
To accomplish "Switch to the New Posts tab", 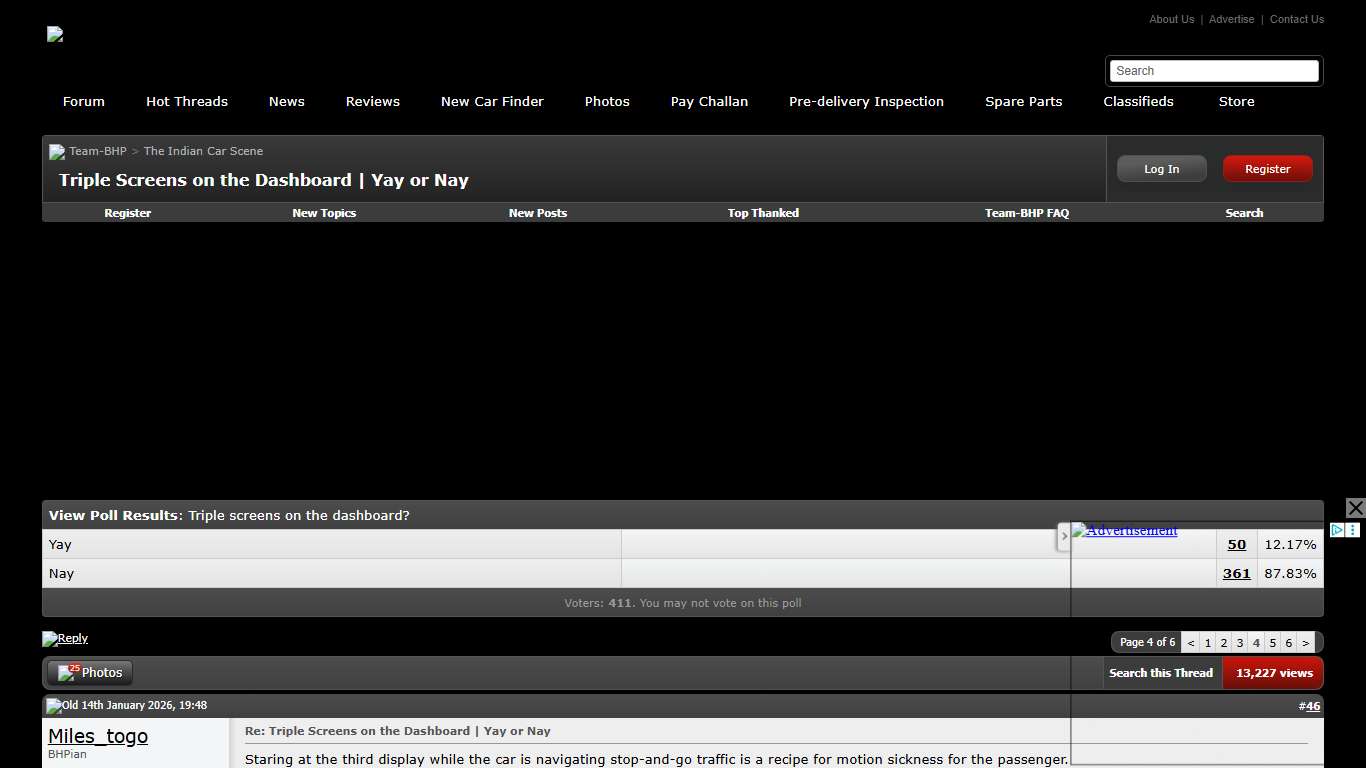I will point(538,213).
